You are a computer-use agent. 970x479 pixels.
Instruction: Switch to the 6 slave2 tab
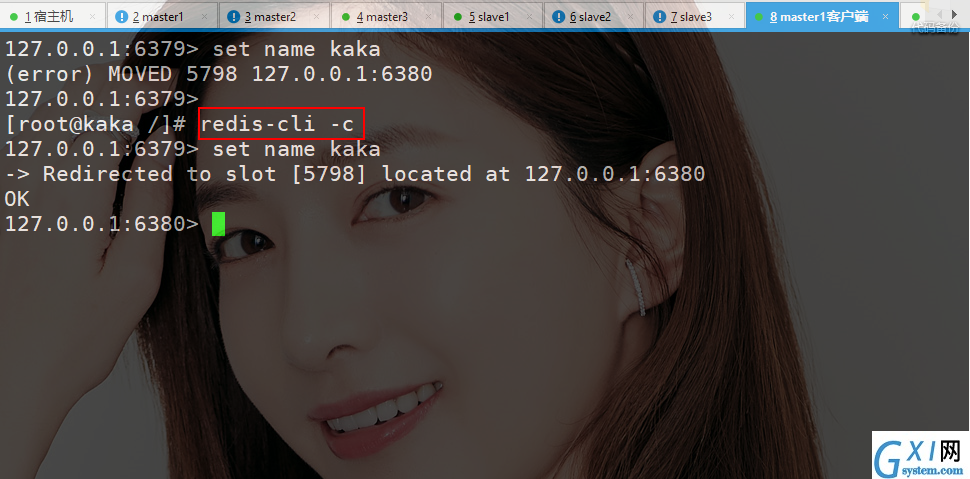click(594, 16)
